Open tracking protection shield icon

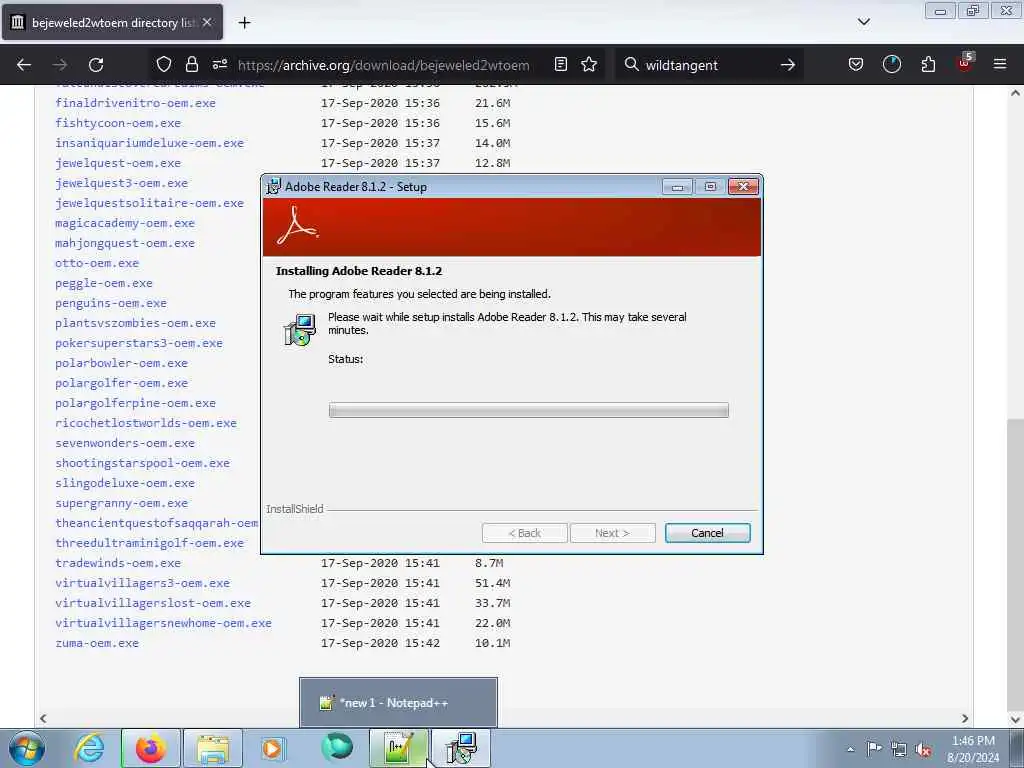163,64
